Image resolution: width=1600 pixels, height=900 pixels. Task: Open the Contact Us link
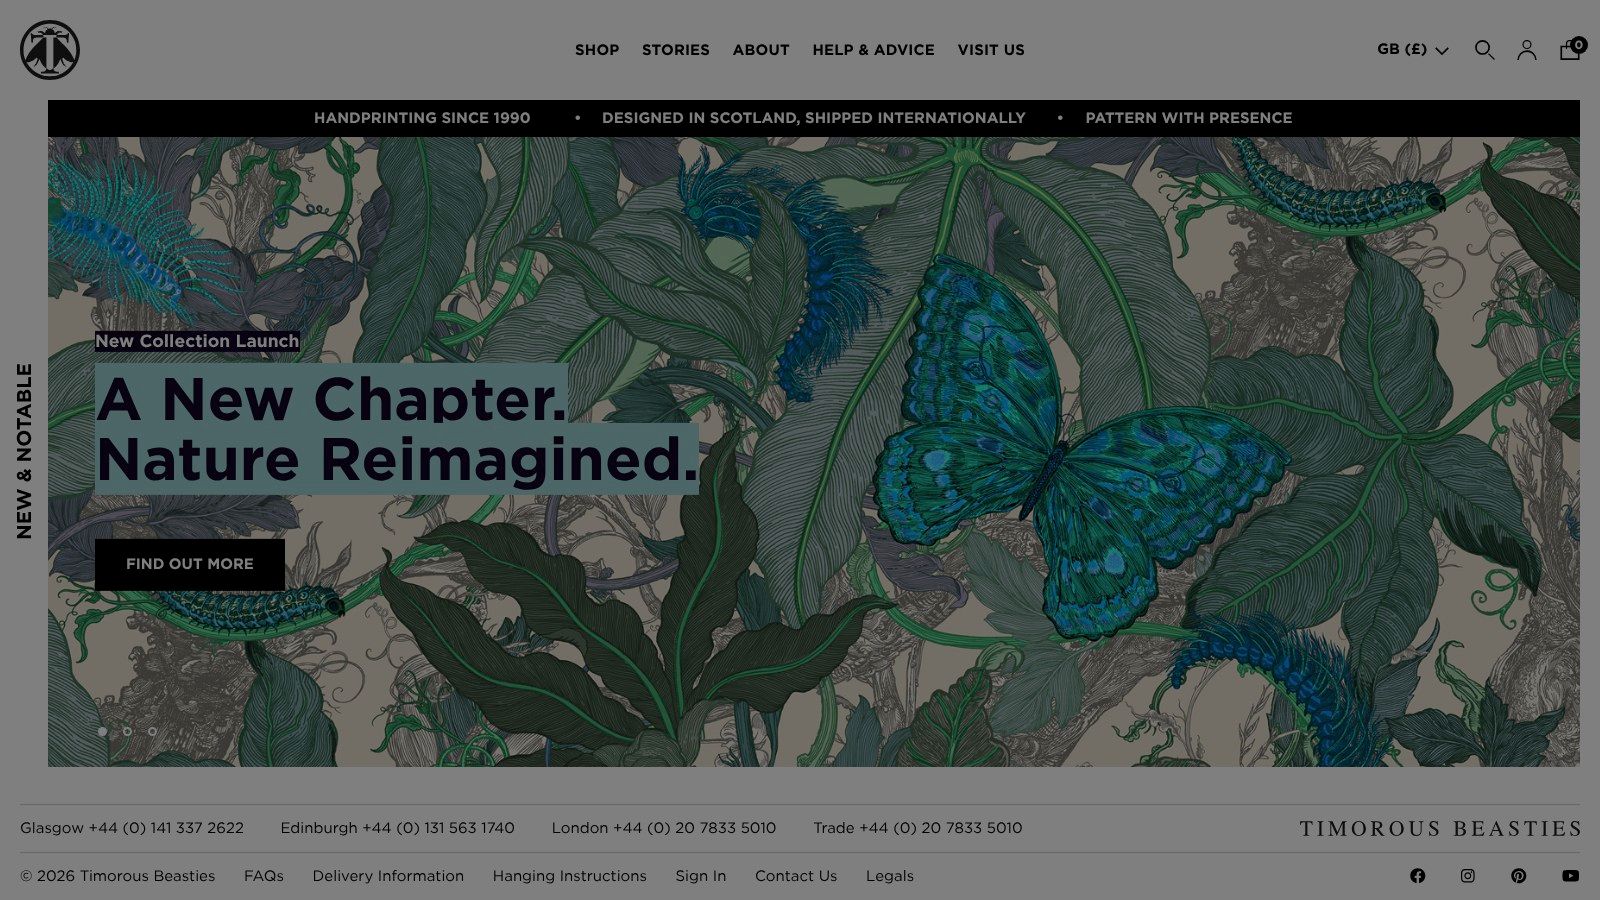796,876
